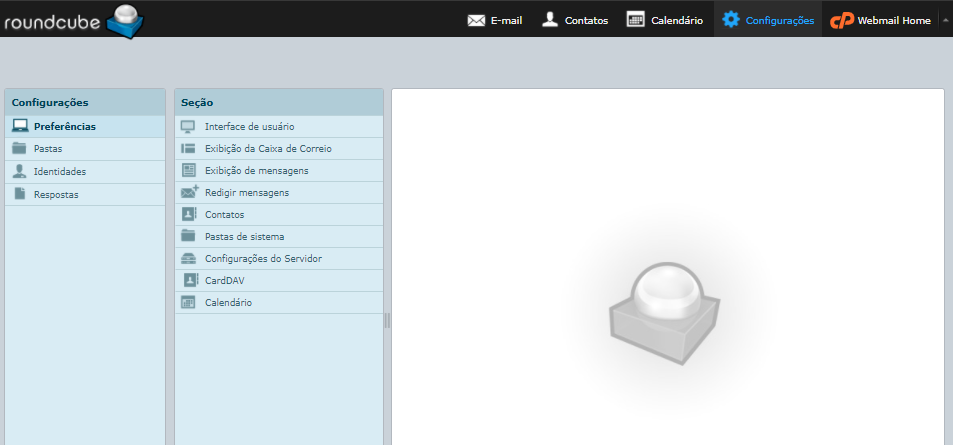The height and width of the screenshot is (445, 953).
Task: Go to the Contatos tab in top bar
Action: [x=574, y=20]
